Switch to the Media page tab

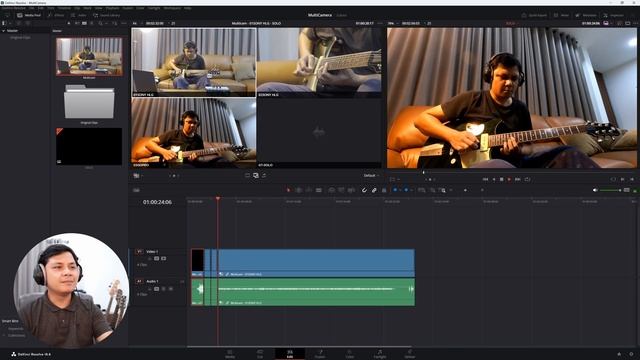[230, 354]
